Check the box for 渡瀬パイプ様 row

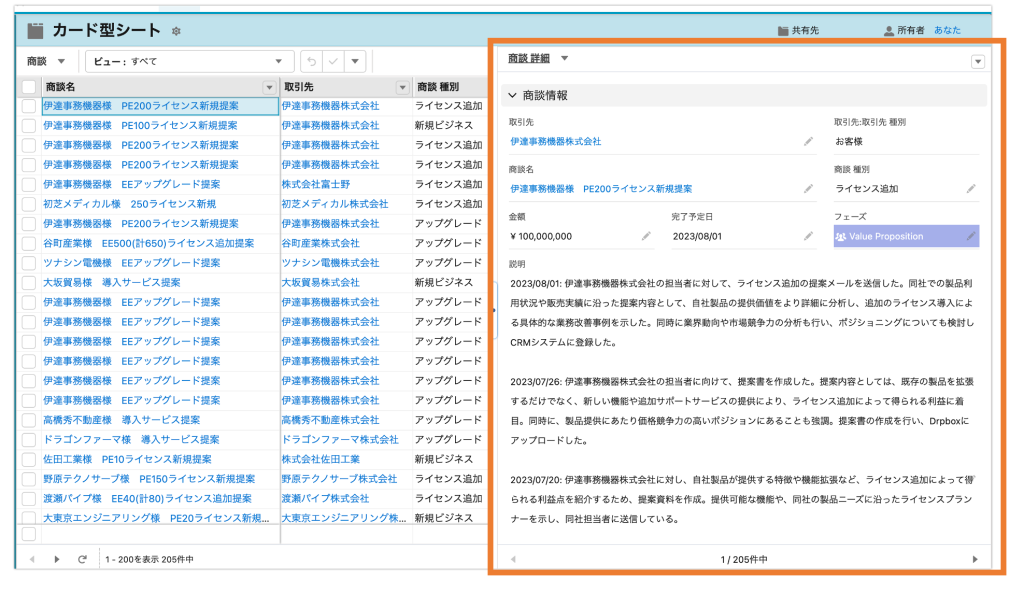pyautogui.click(x=29, y=498)
